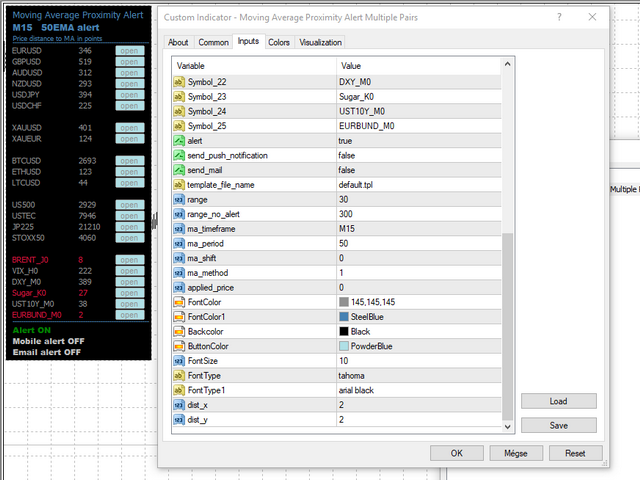
Task: Click the Variable column header
Action: point(254,66)
